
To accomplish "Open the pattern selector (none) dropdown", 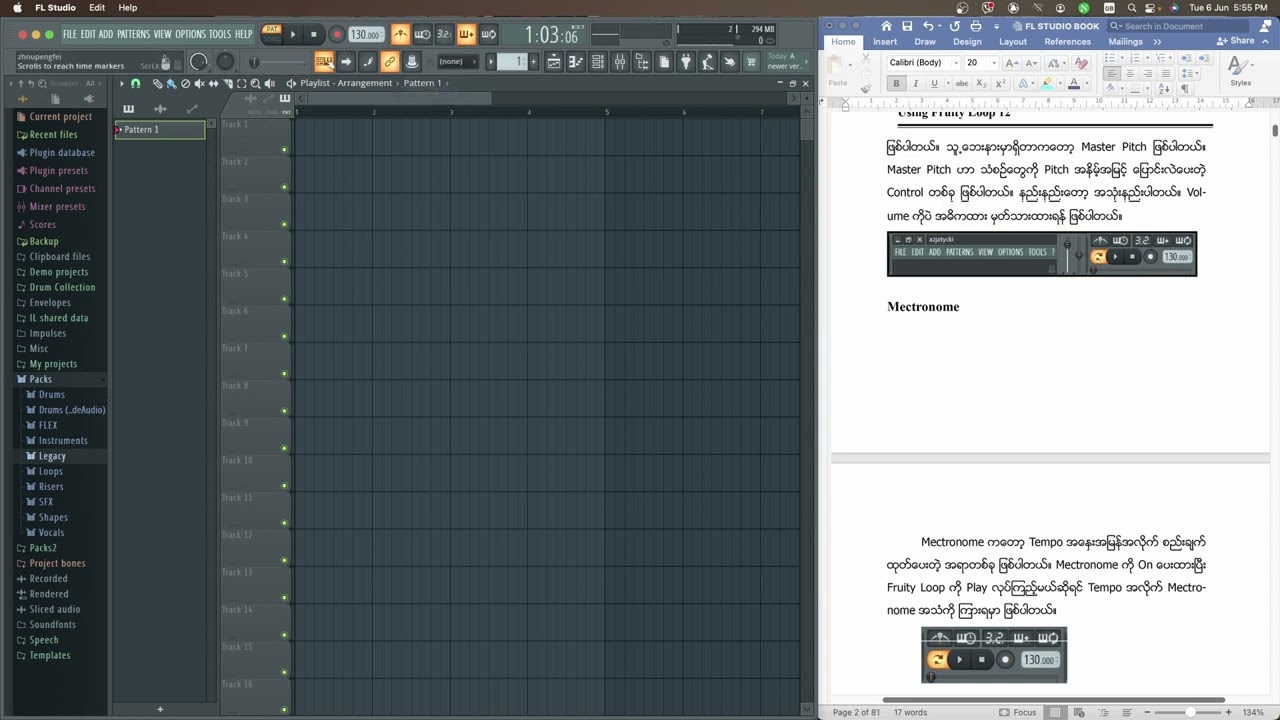I will point(457,62).
